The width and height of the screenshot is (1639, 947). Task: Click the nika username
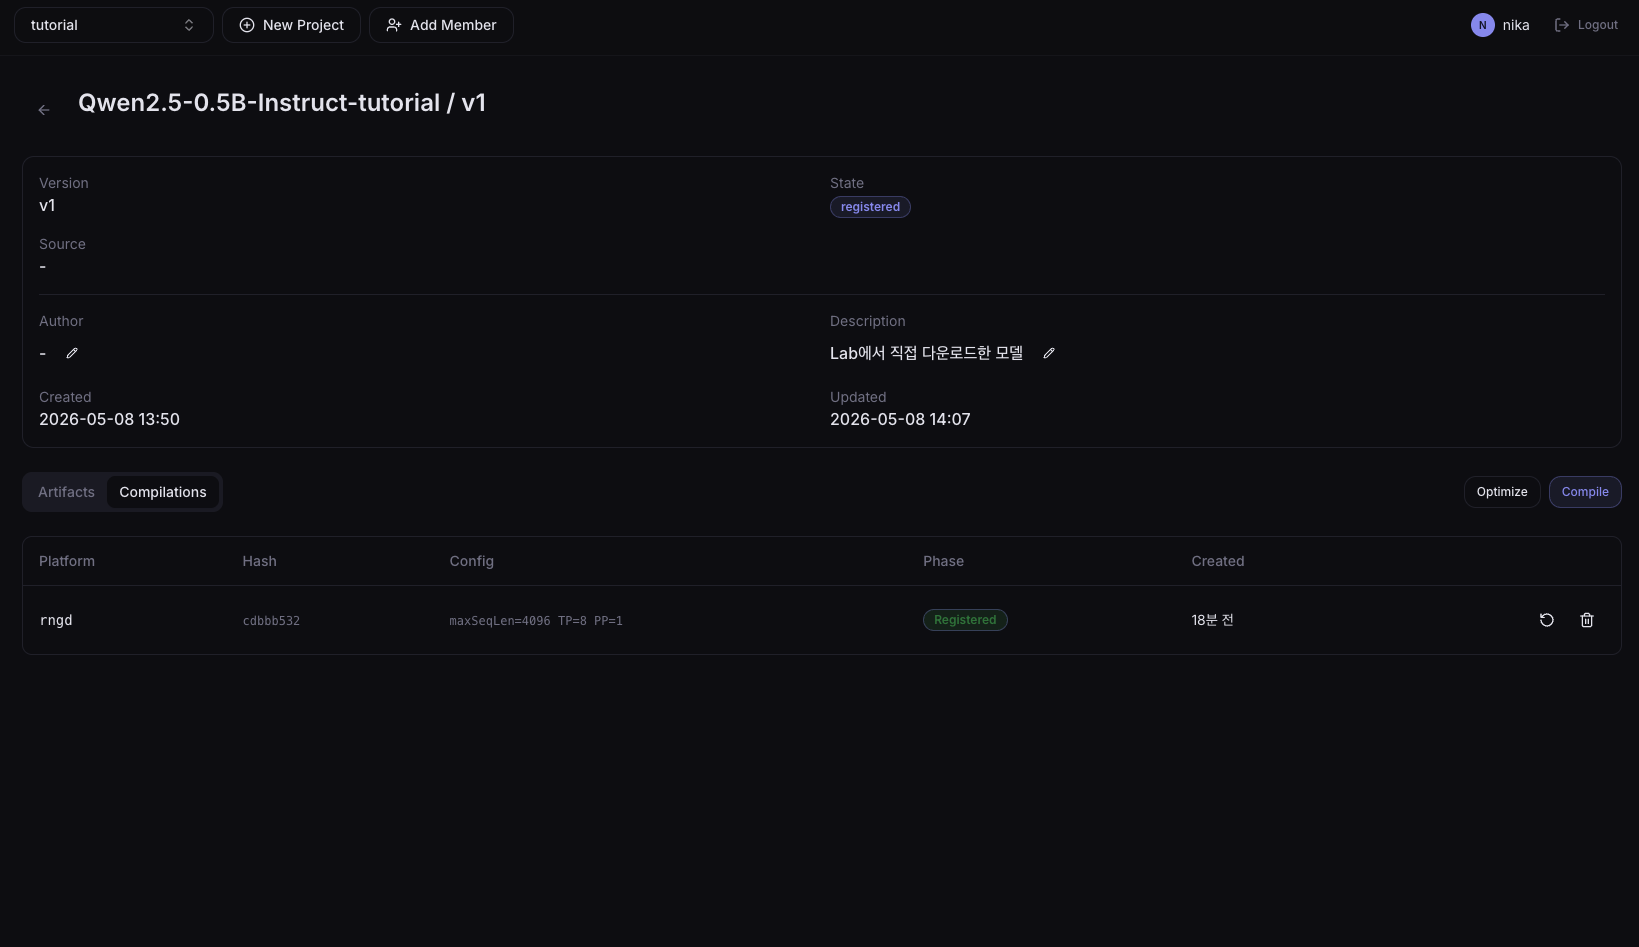(1516, 25)
